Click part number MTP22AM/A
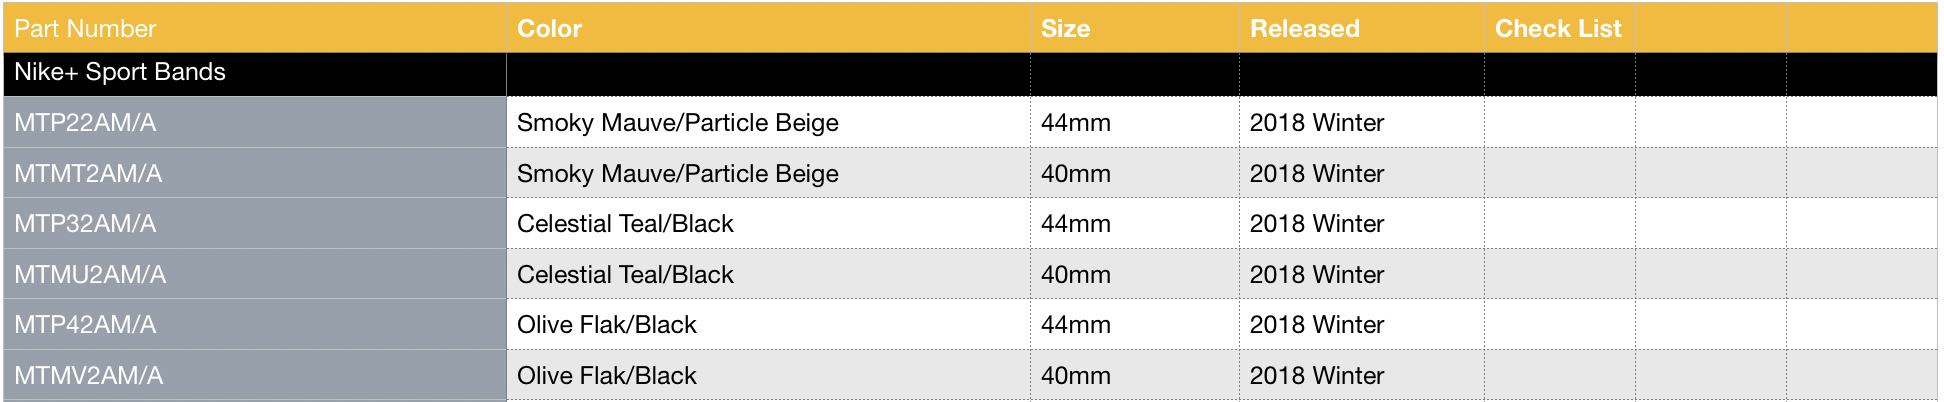The width and height of the screenshot is (1944, 402). (x=86, y=123)
